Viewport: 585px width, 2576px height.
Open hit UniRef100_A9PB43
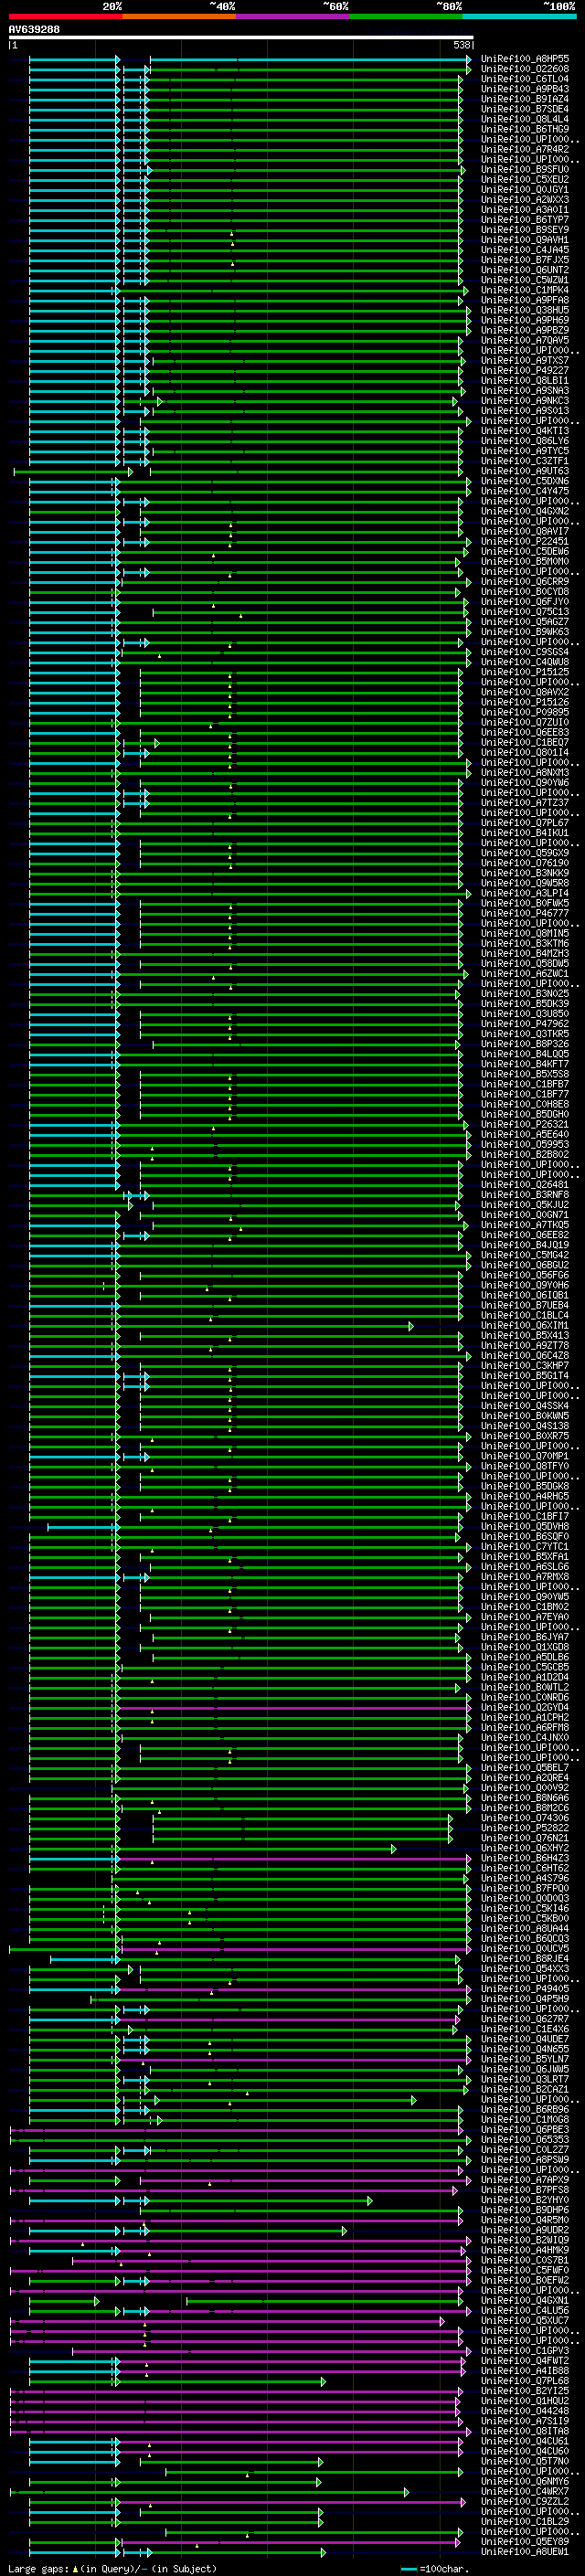tap(525, 89)
